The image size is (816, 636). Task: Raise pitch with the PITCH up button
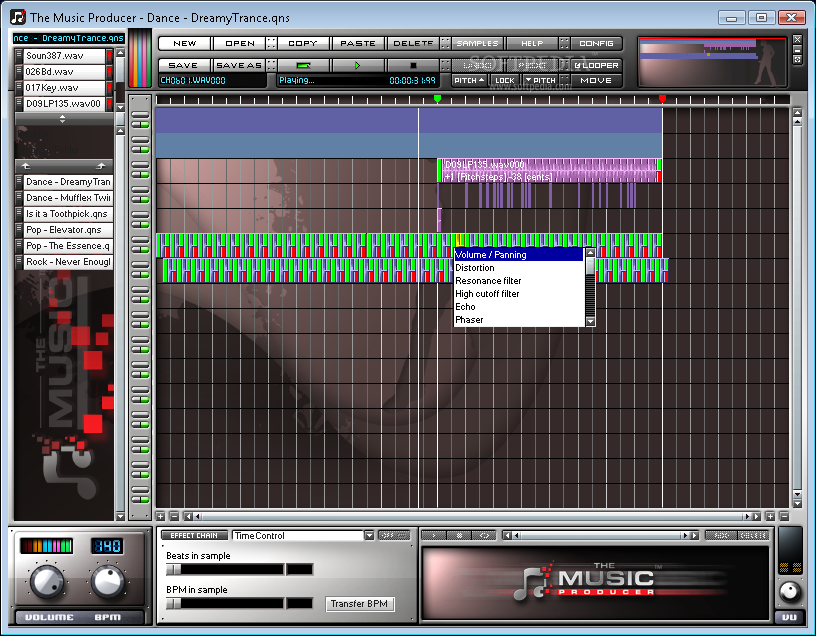[x=469, y=81]
